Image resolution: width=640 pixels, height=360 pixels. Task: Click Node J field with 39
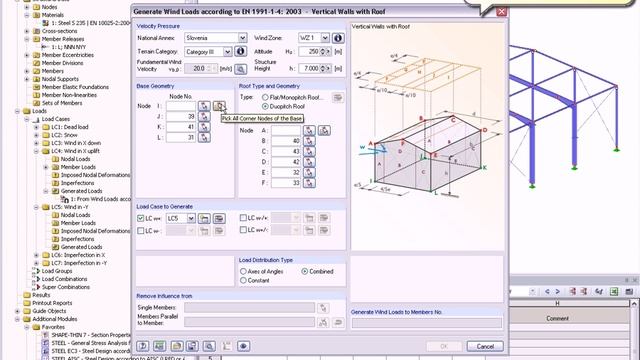[181, 116]
